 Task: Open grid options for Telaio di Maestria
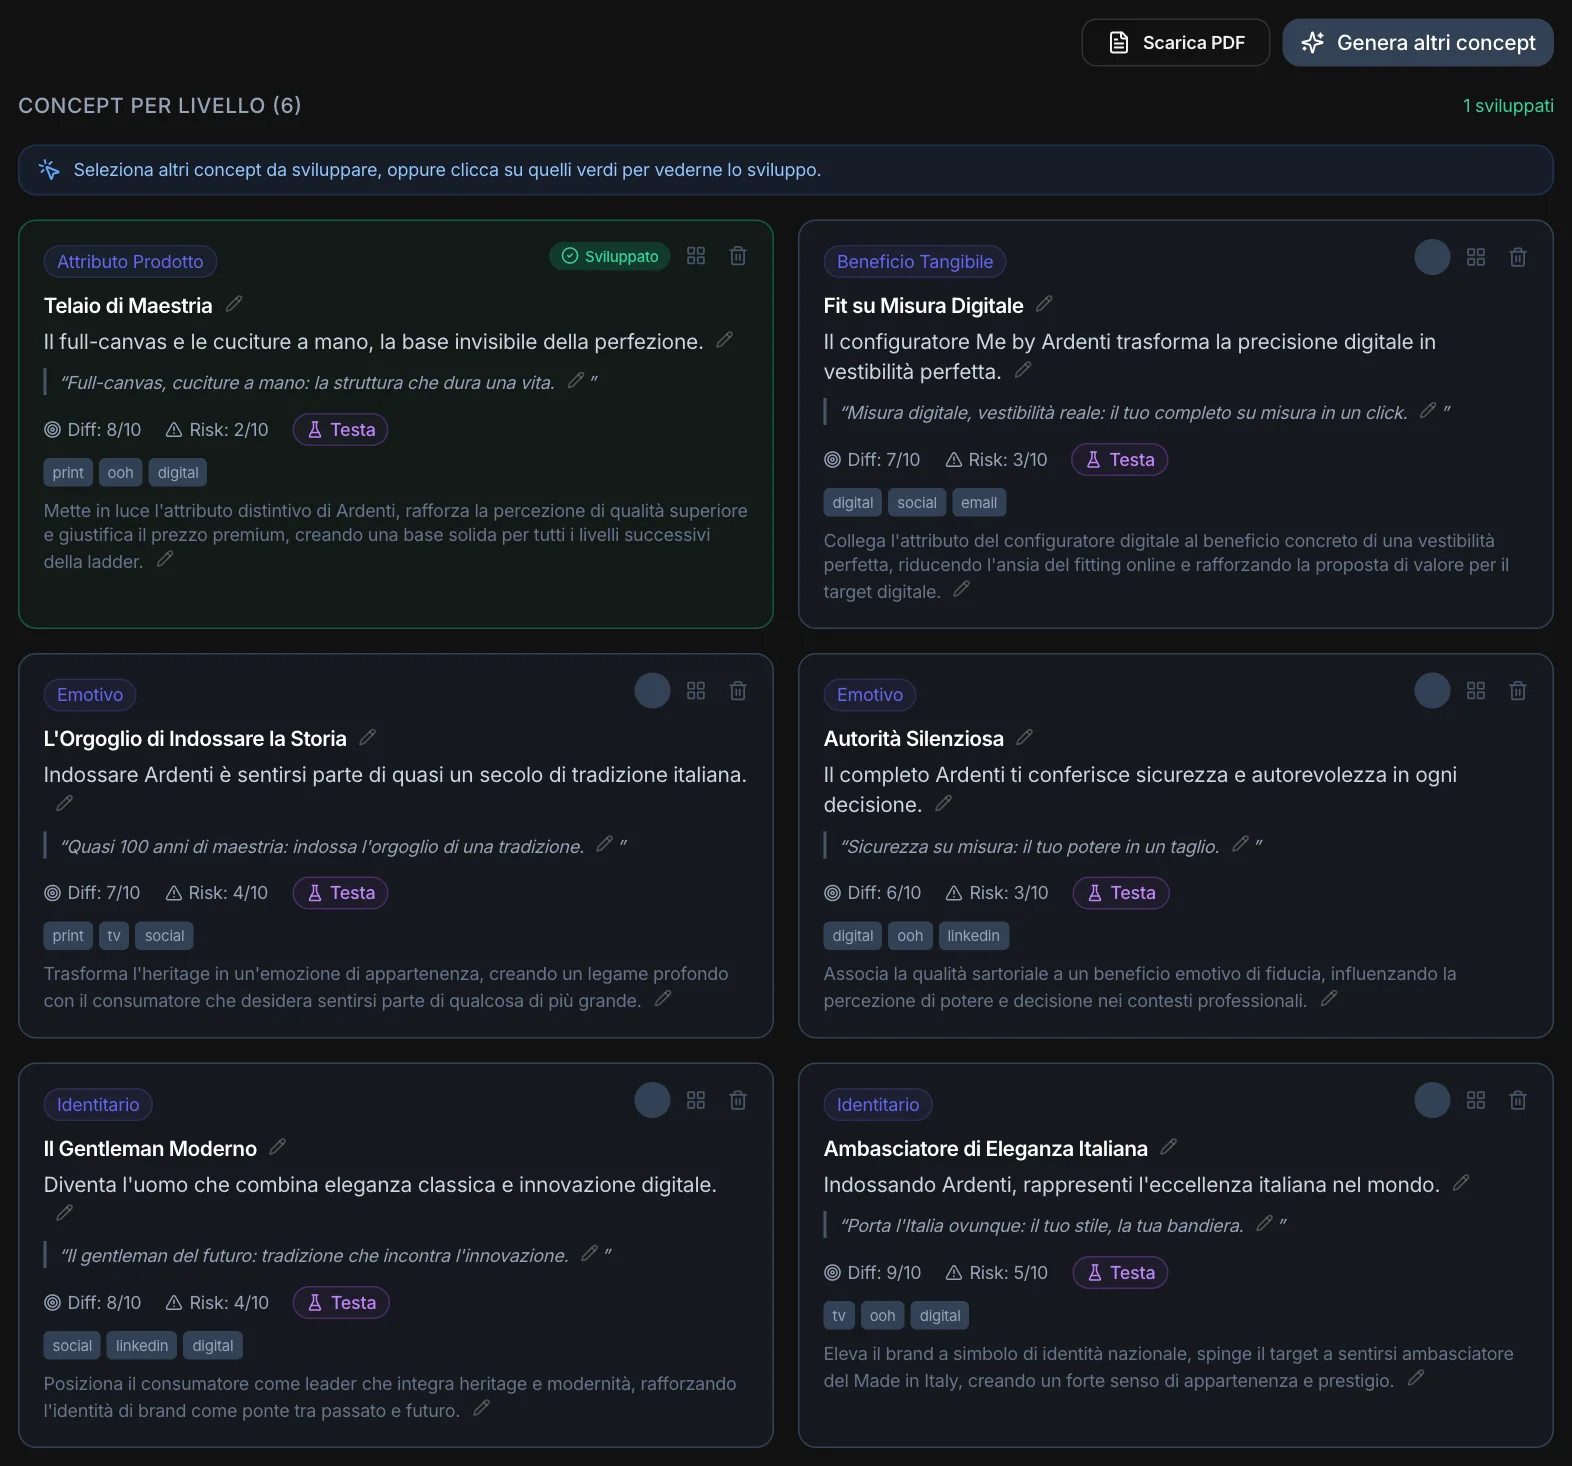pos(696,256)
